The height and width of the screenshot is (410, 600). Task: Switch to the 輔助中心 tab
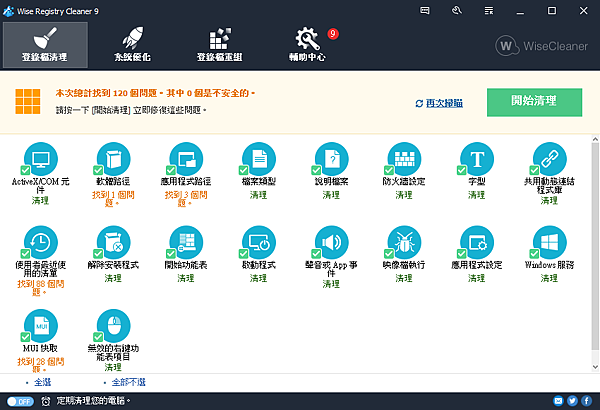pos(307,45)
